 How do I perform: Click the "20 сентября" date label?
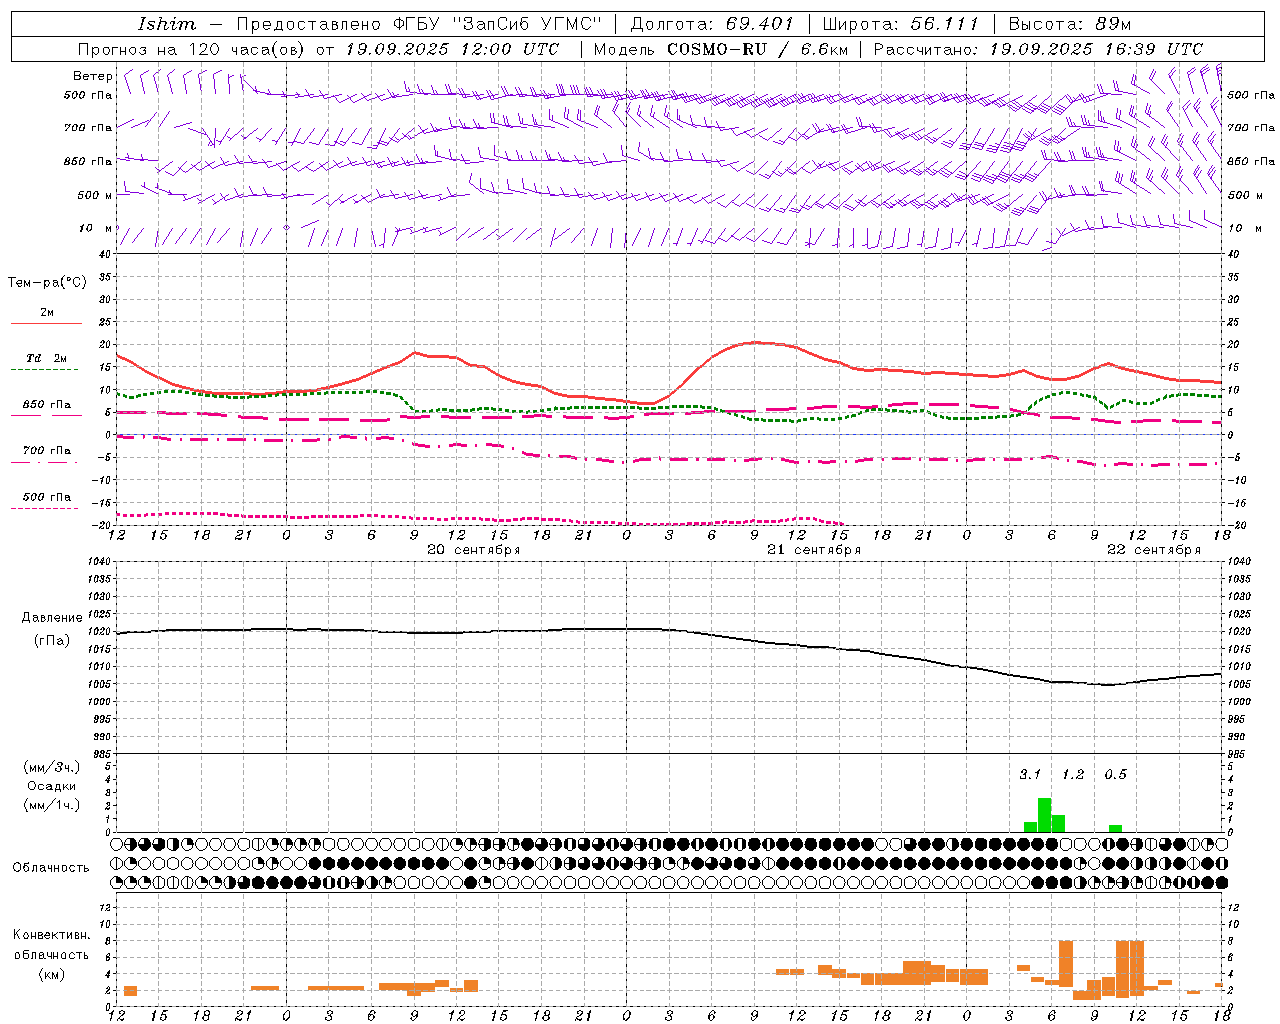474,550
